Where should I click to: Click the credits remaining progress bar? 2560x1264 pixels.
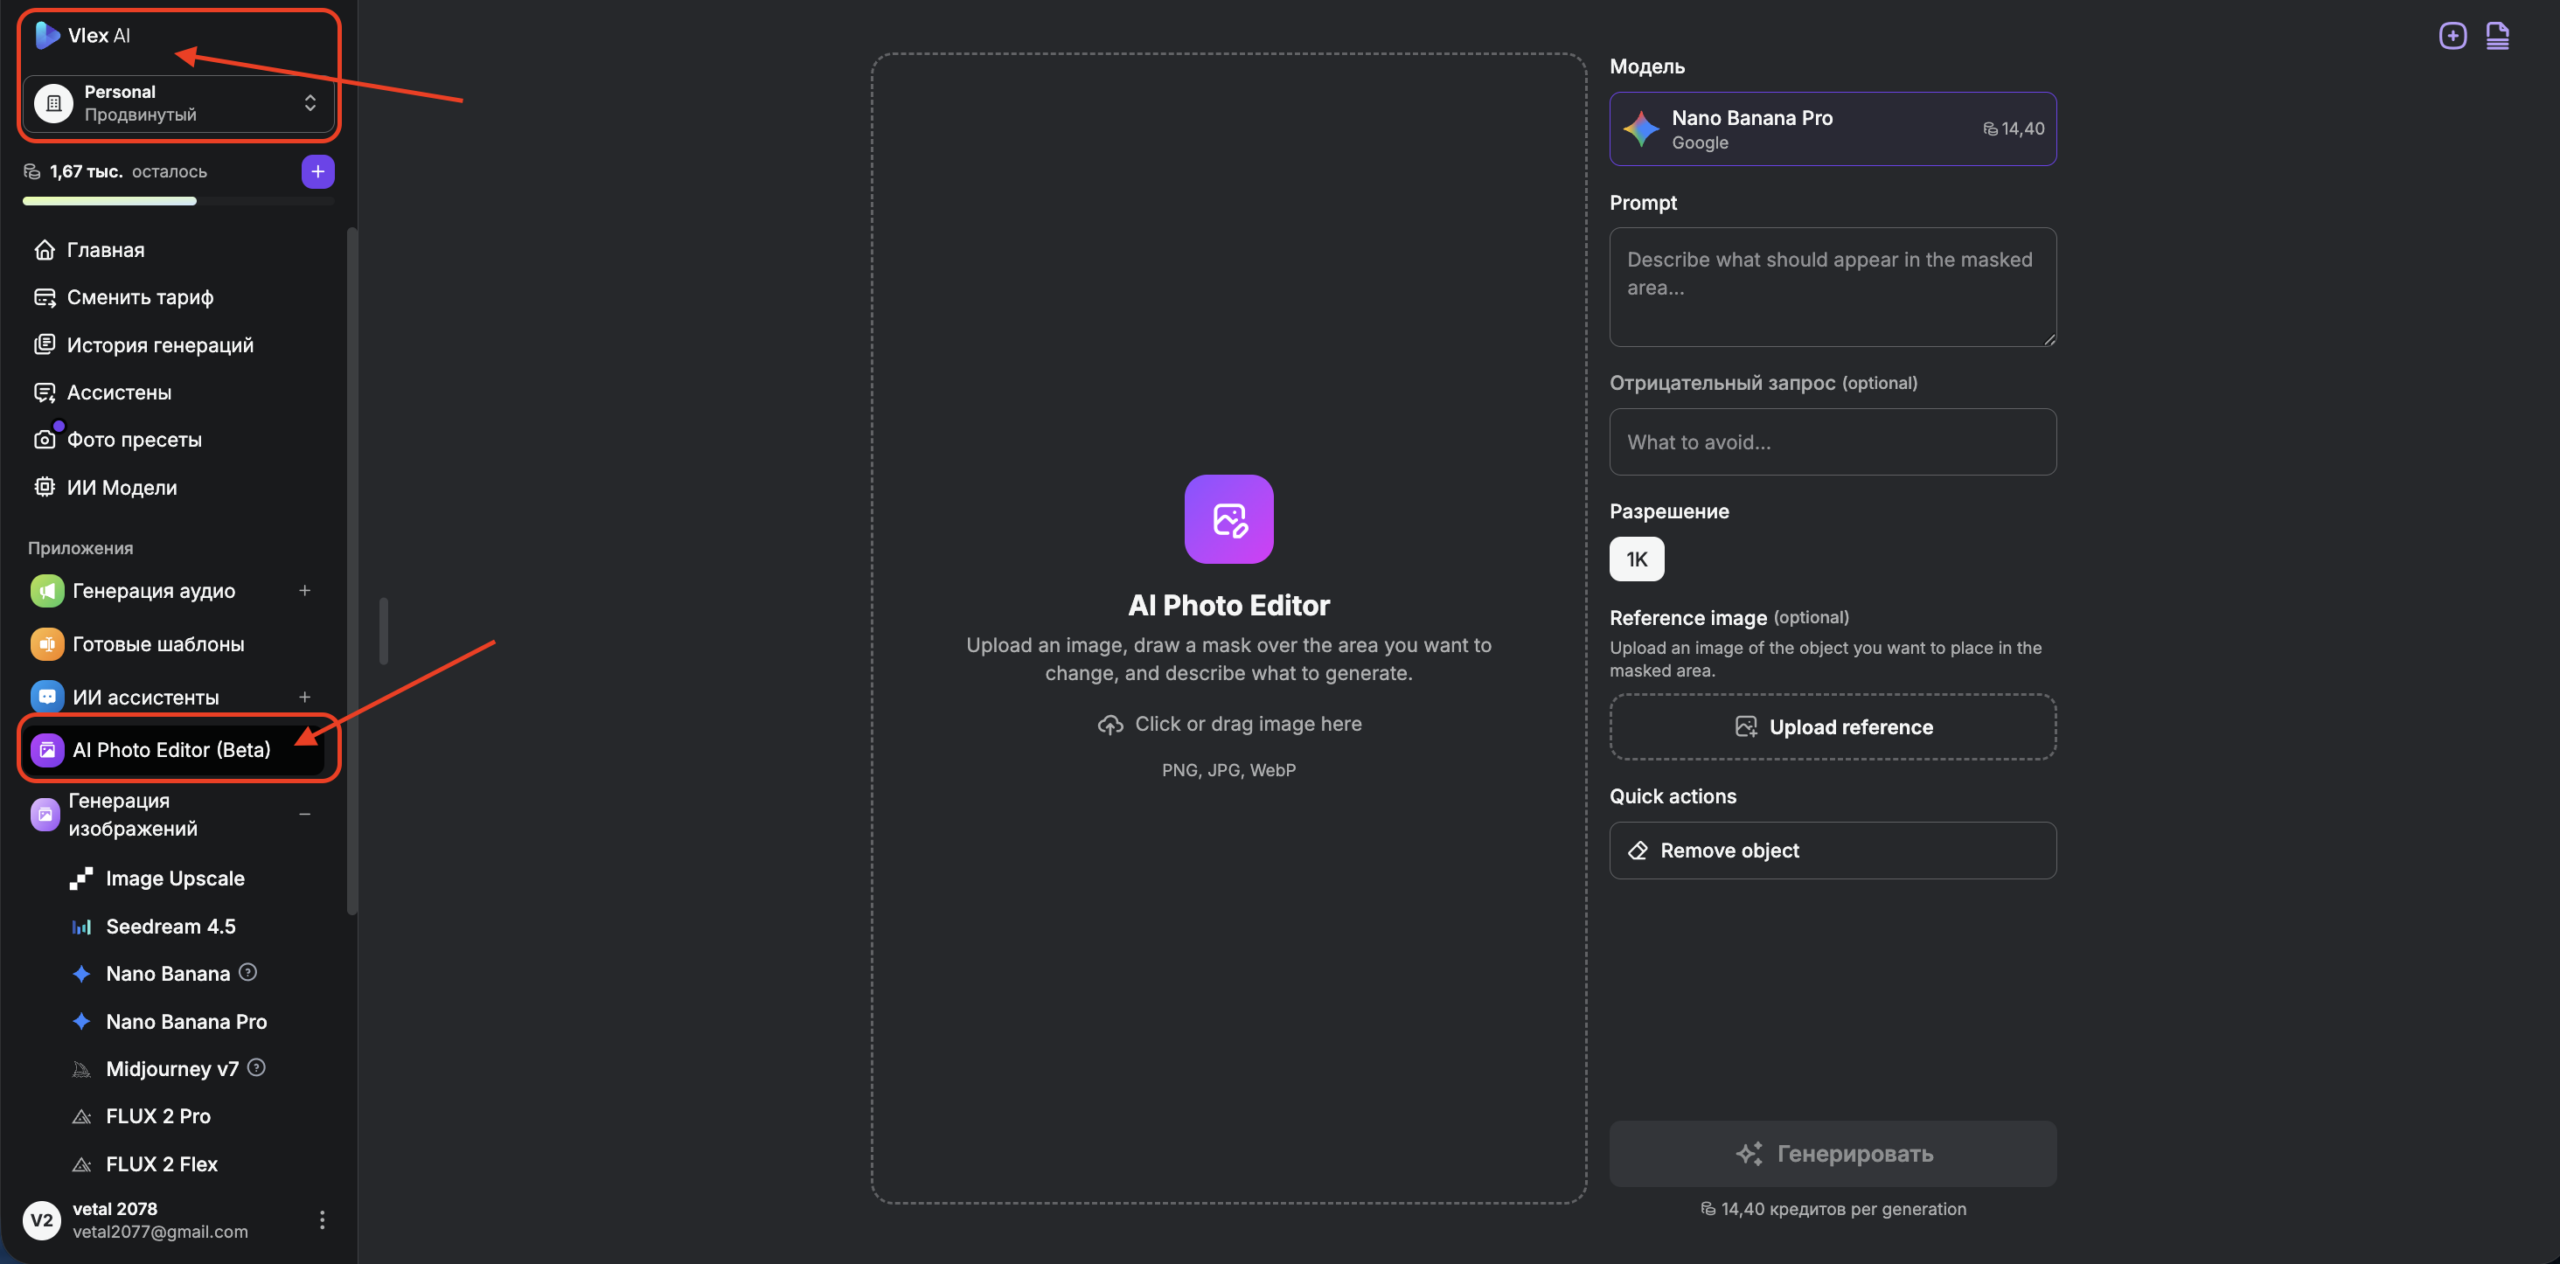point(178,201)
